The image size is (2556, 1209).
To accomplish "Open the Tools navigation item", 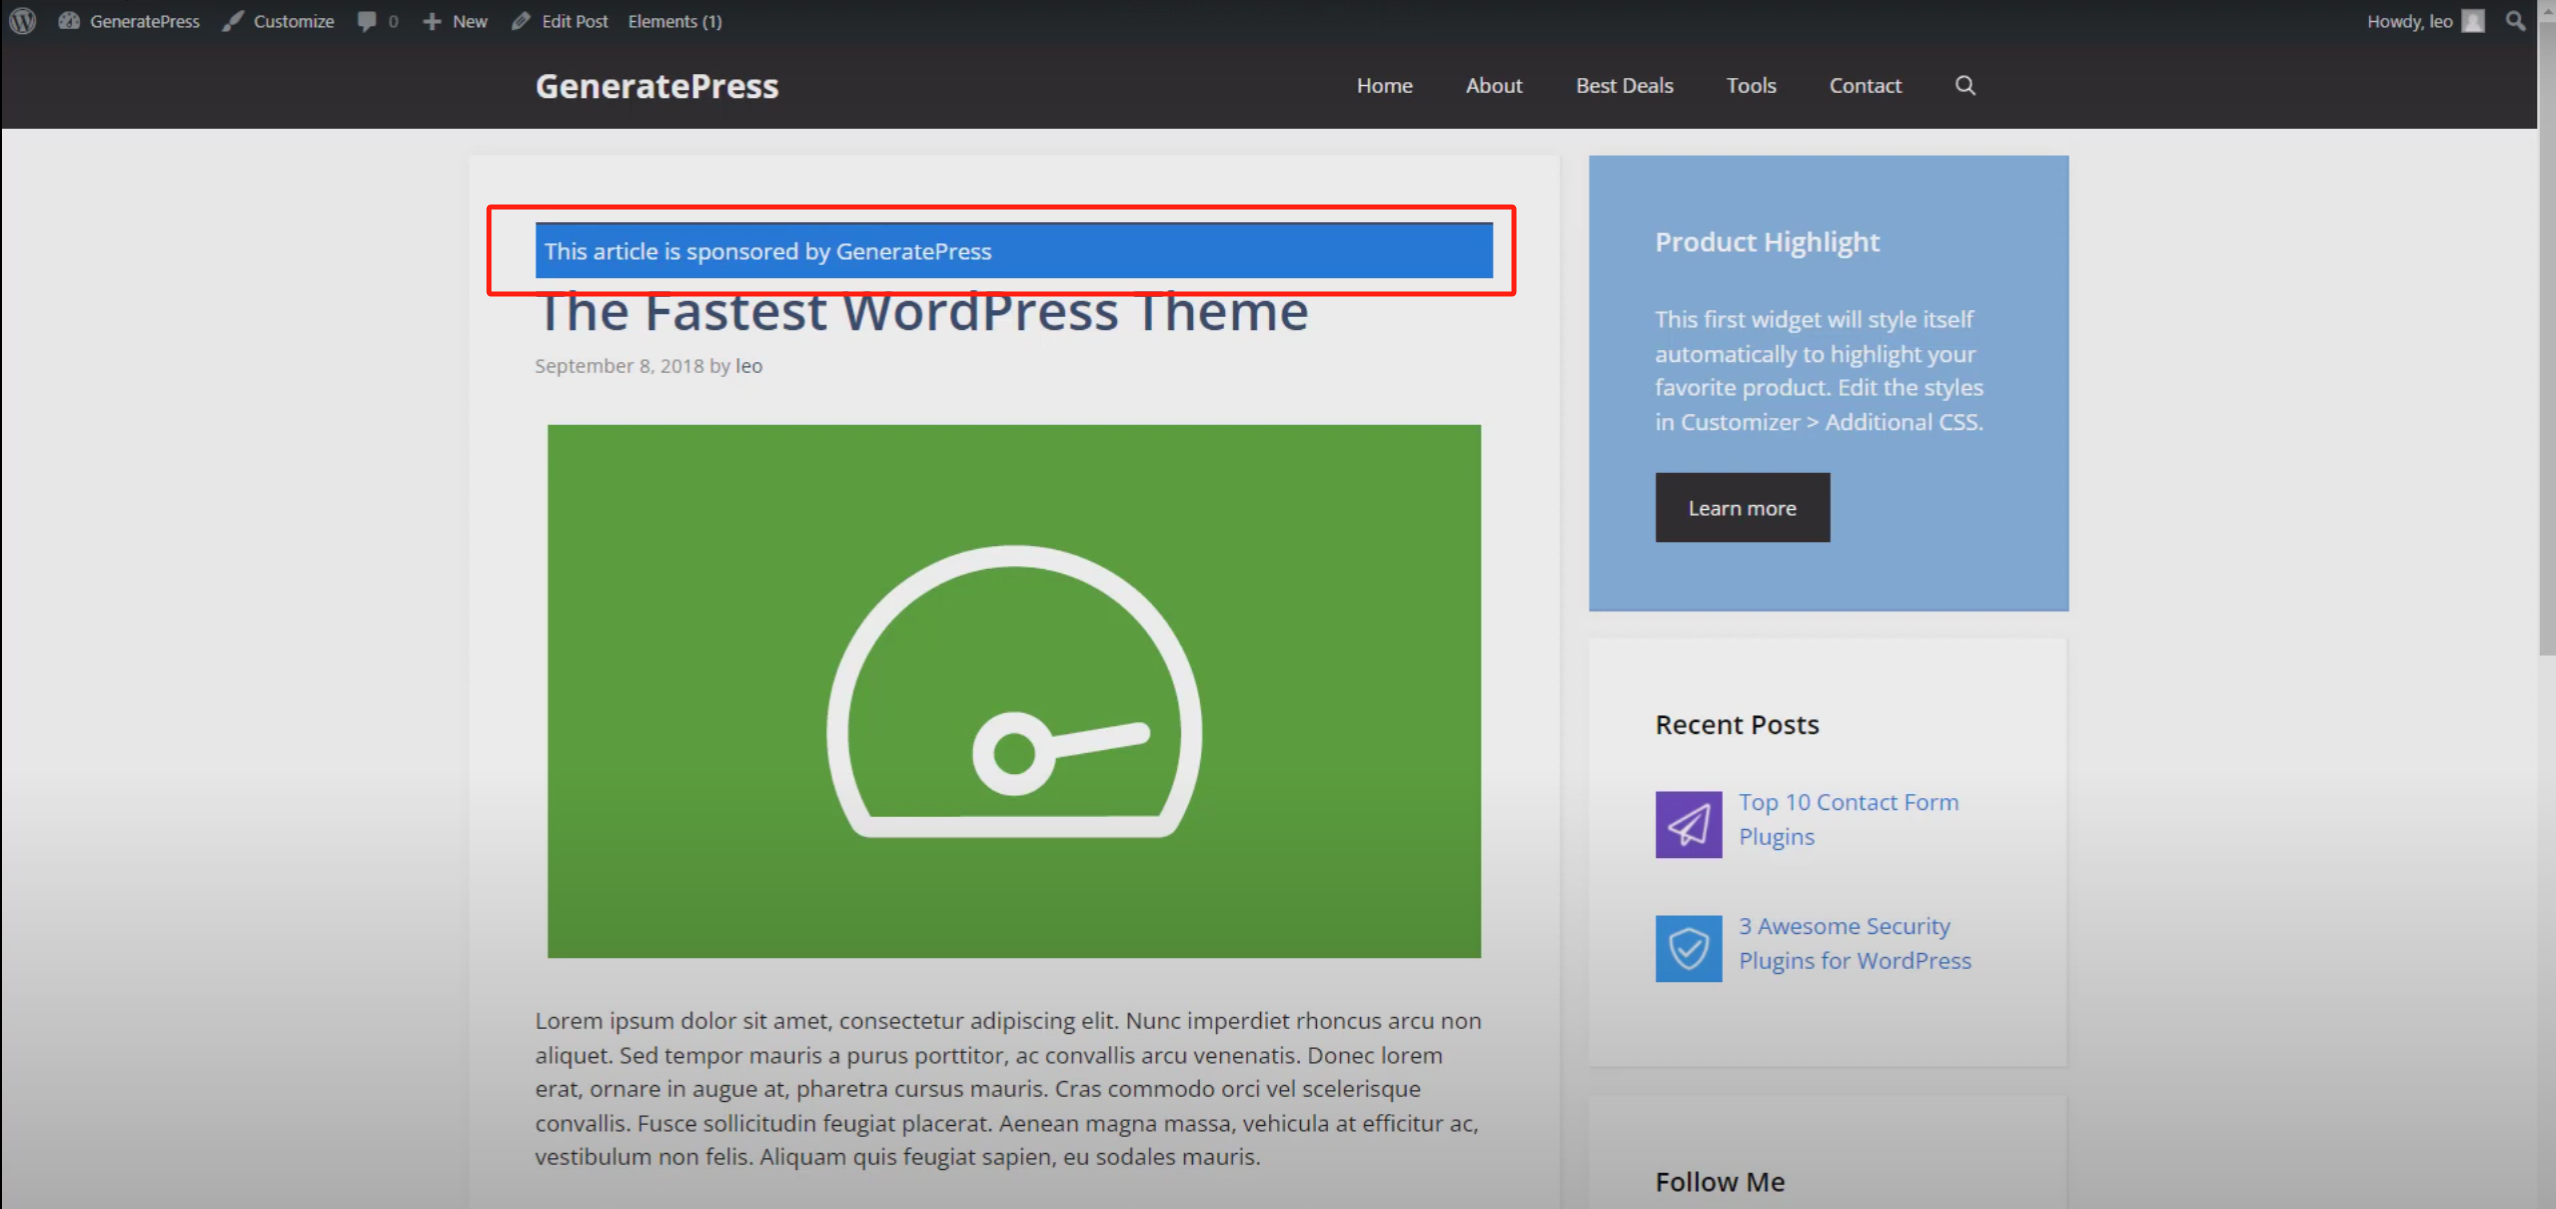I will 1750,86.
